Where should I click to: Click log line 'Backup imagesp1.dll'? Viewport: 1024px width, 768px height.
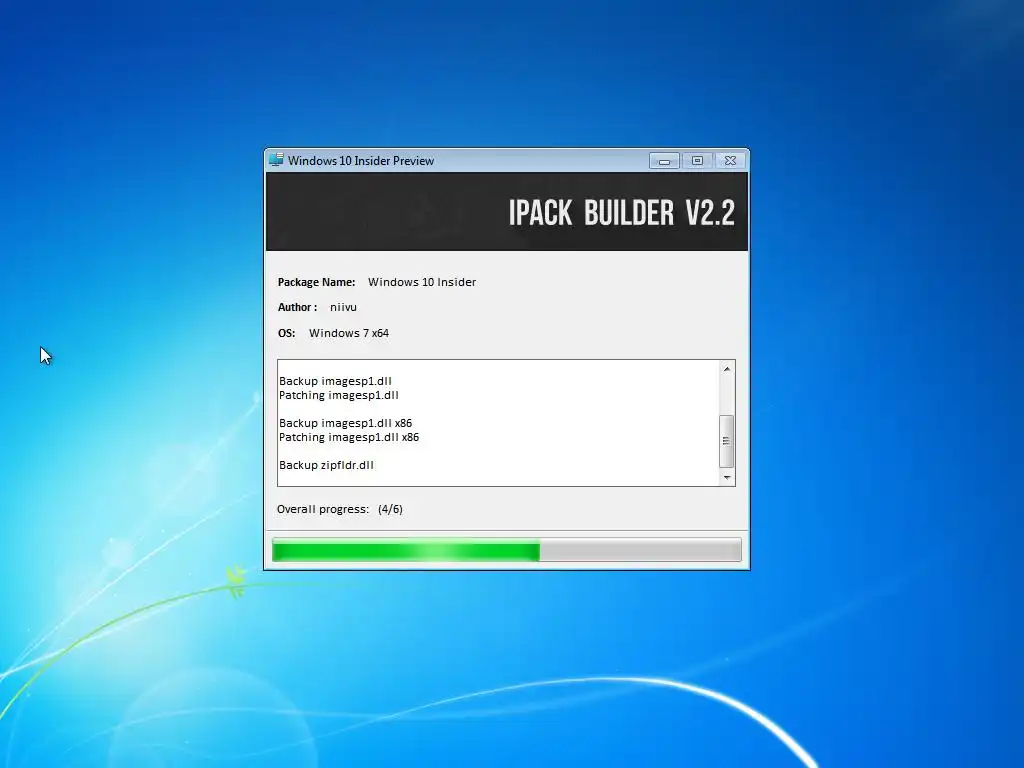pyautogui.click(x=335, y=381)
